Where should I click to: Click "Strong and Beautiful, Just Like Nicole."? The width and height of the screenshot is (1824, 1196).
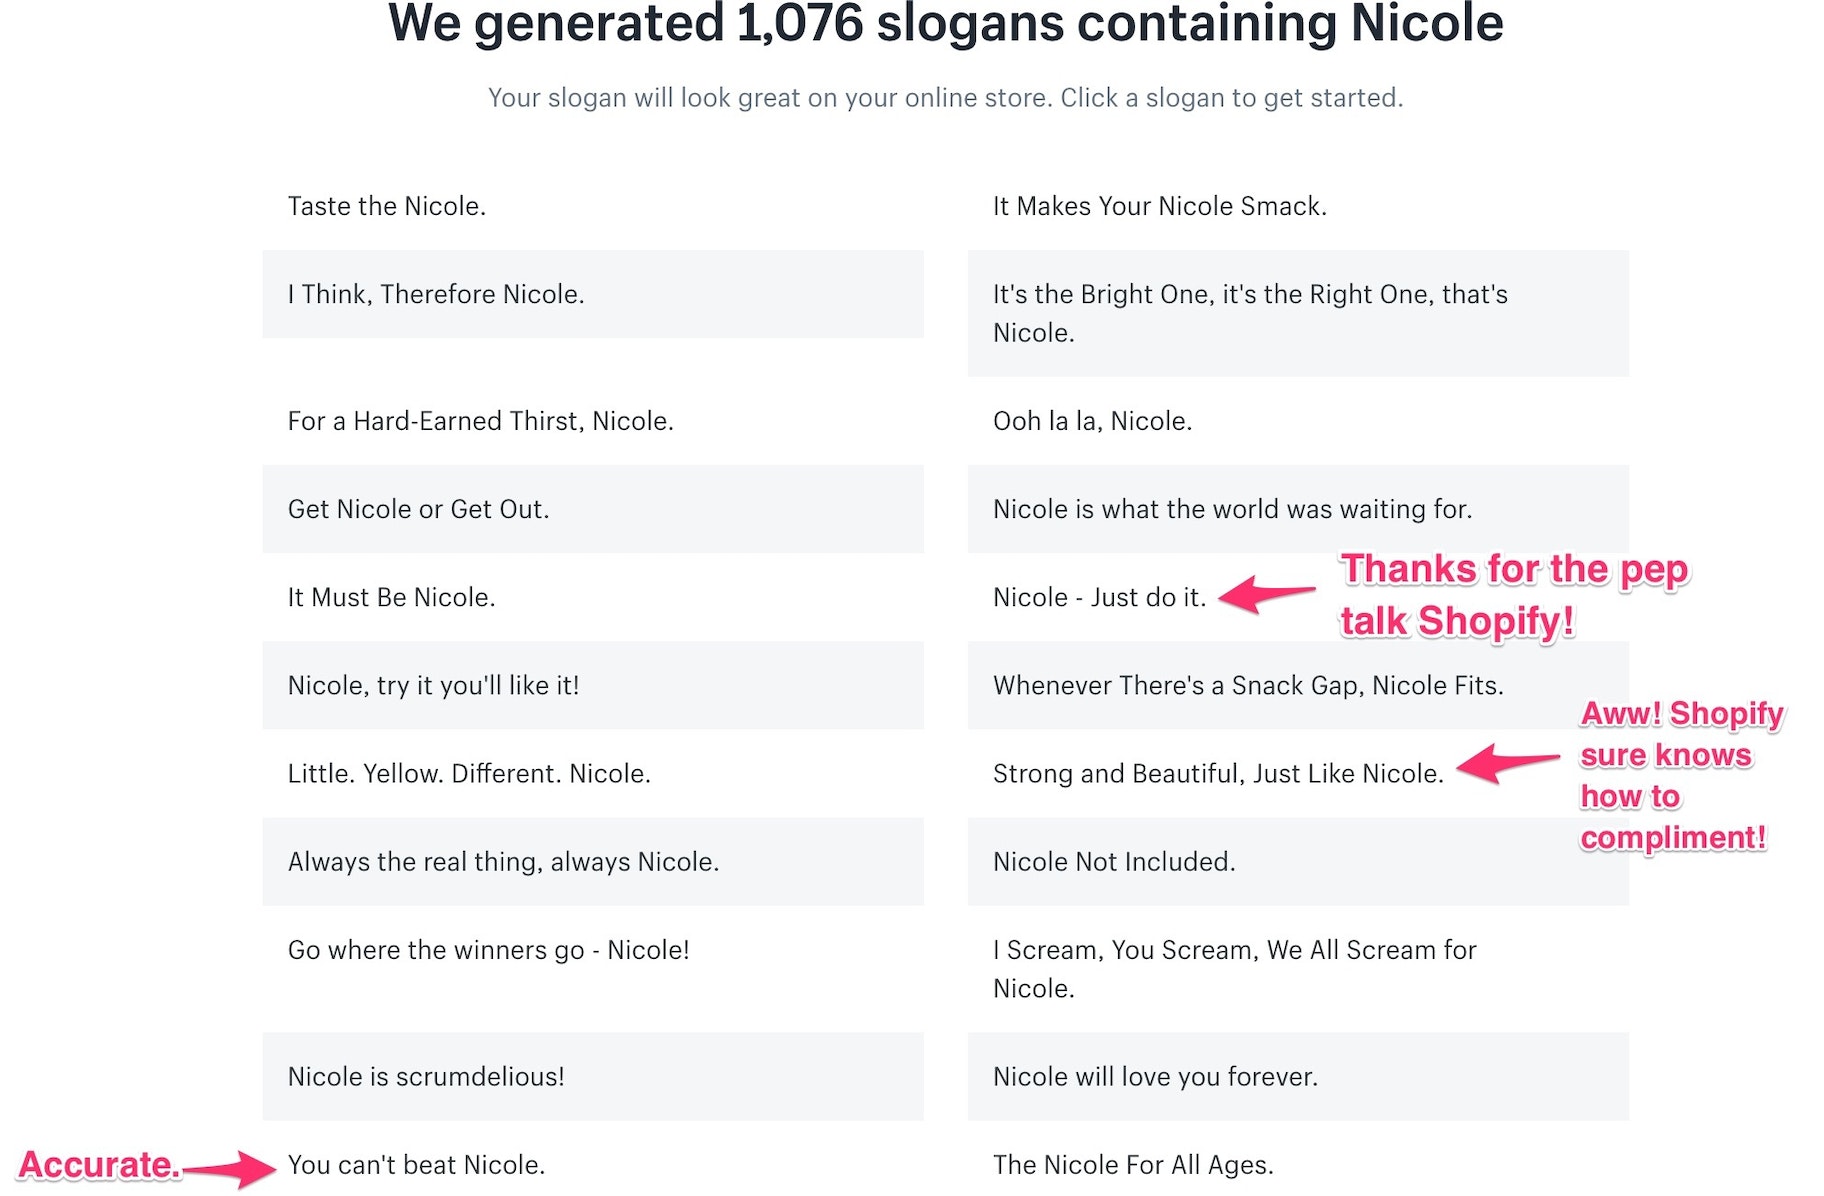(x=1217, y=773)
